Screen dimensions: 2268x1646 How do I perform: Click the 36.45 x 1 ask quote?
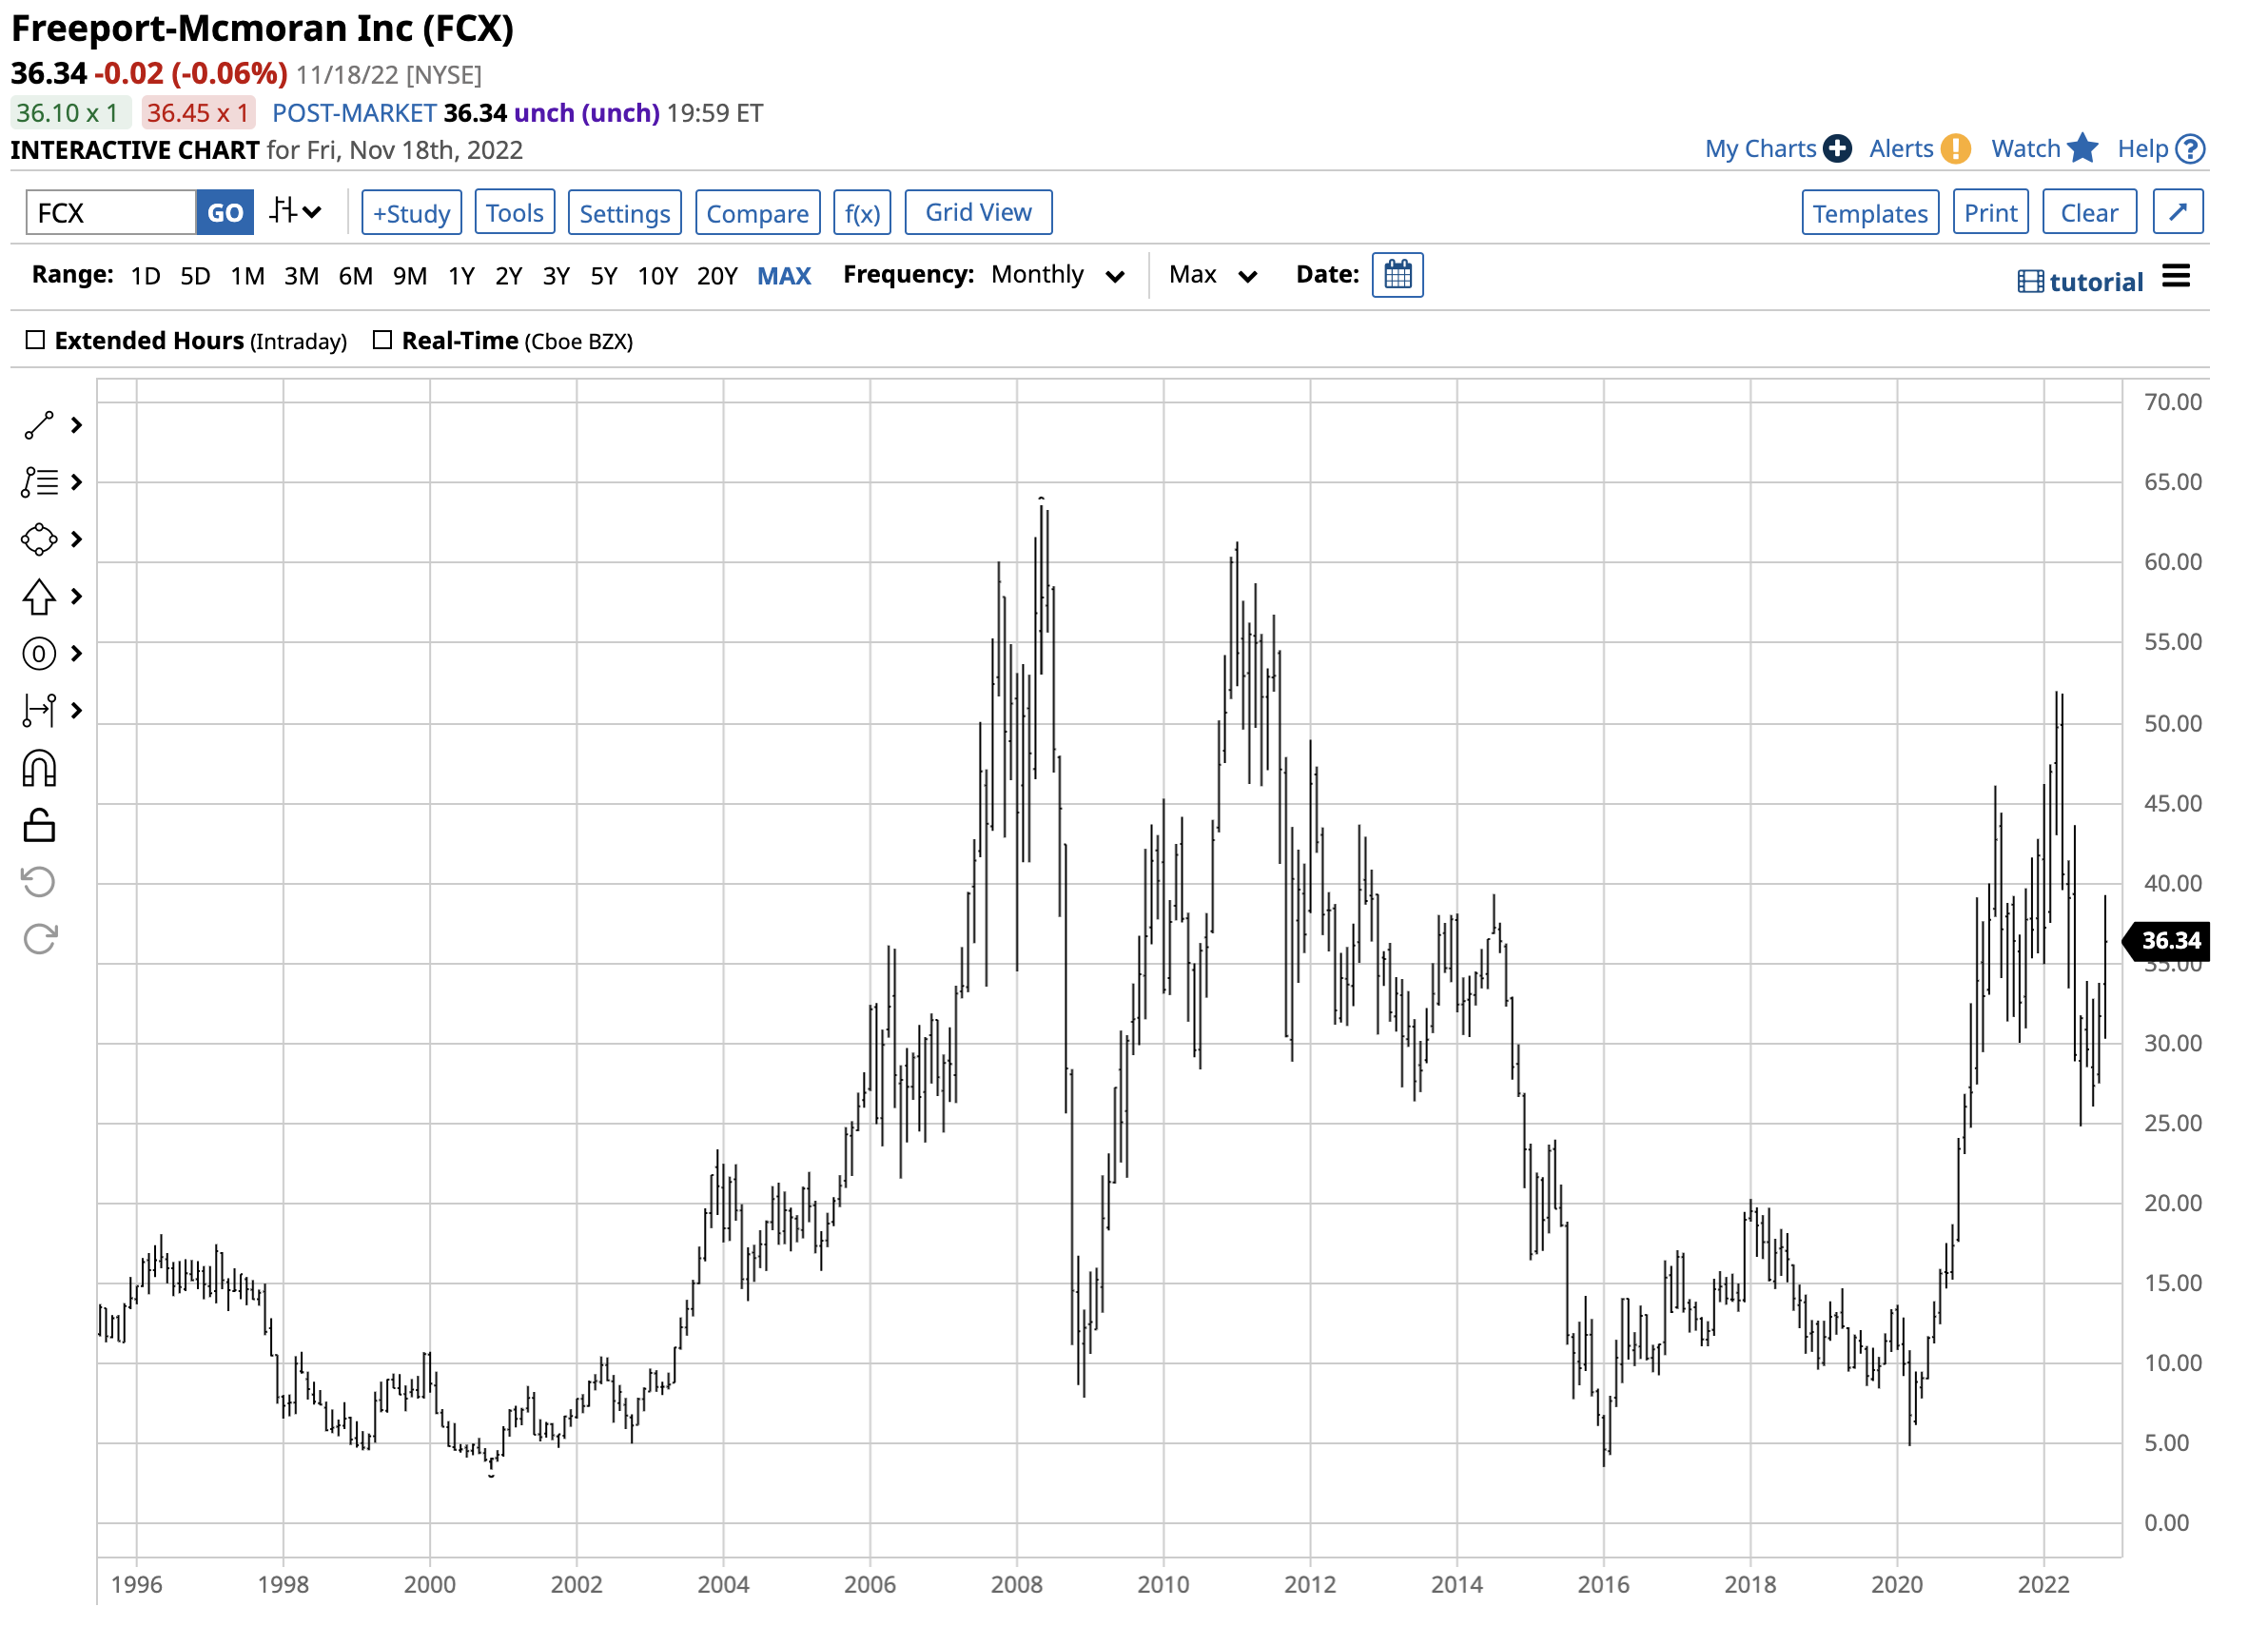point(199,113)
